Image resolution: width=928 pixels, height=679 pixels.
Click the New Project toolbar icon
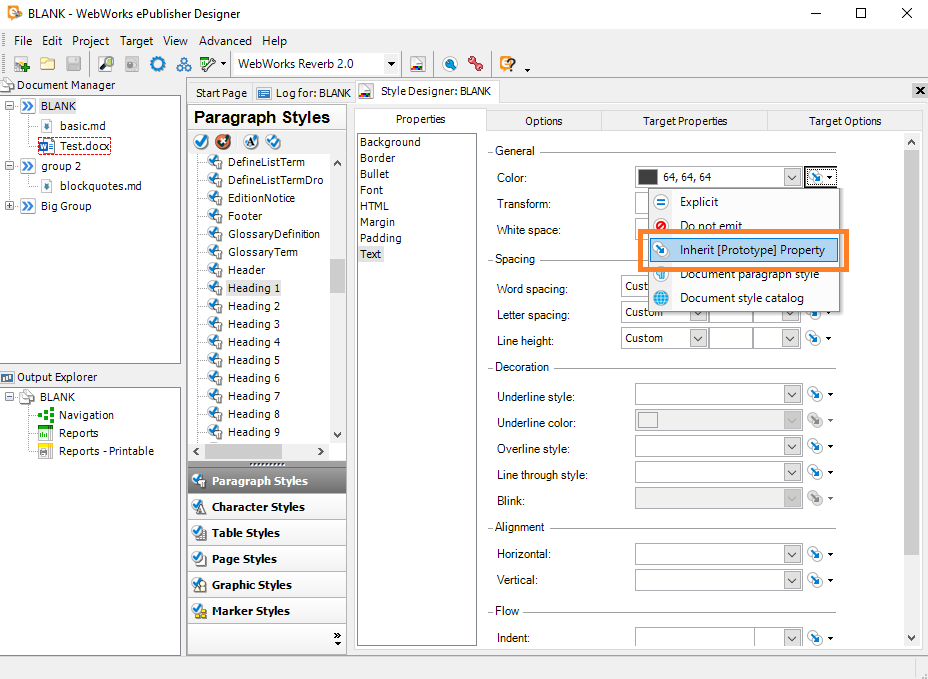(x=22, y=64)
